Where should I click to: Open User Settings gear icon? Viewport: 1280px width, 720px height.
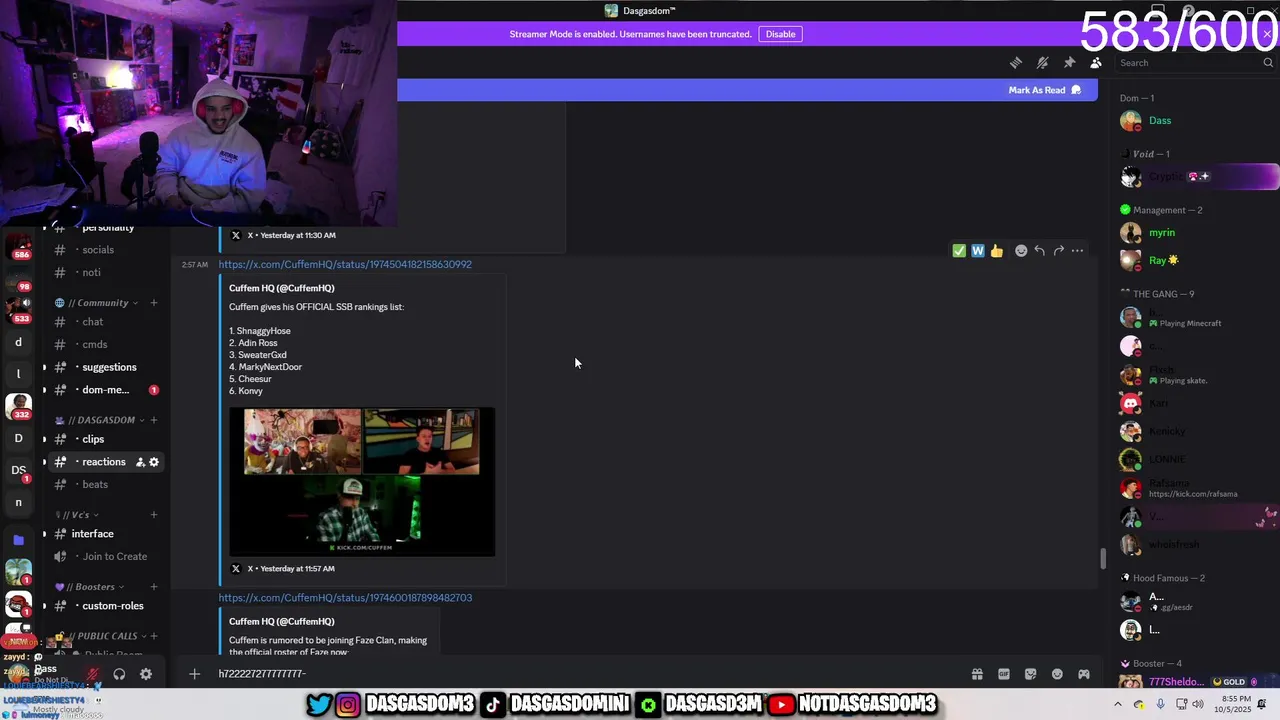click(146, 674)
